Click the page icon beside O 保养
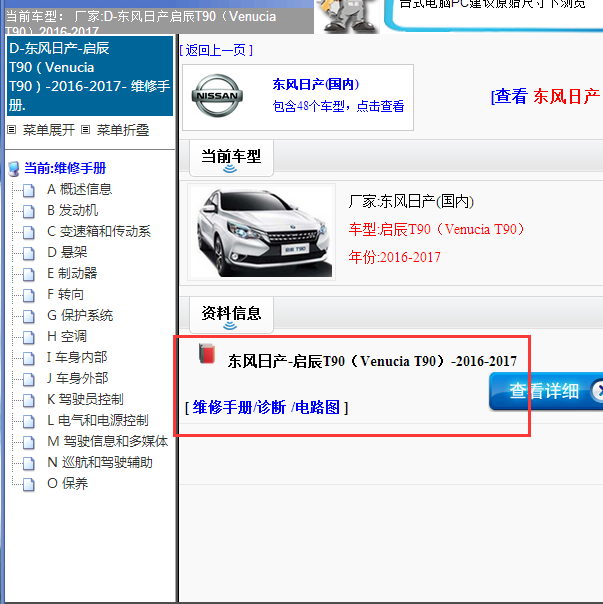603x604 pixels. [x=29, y=484]
